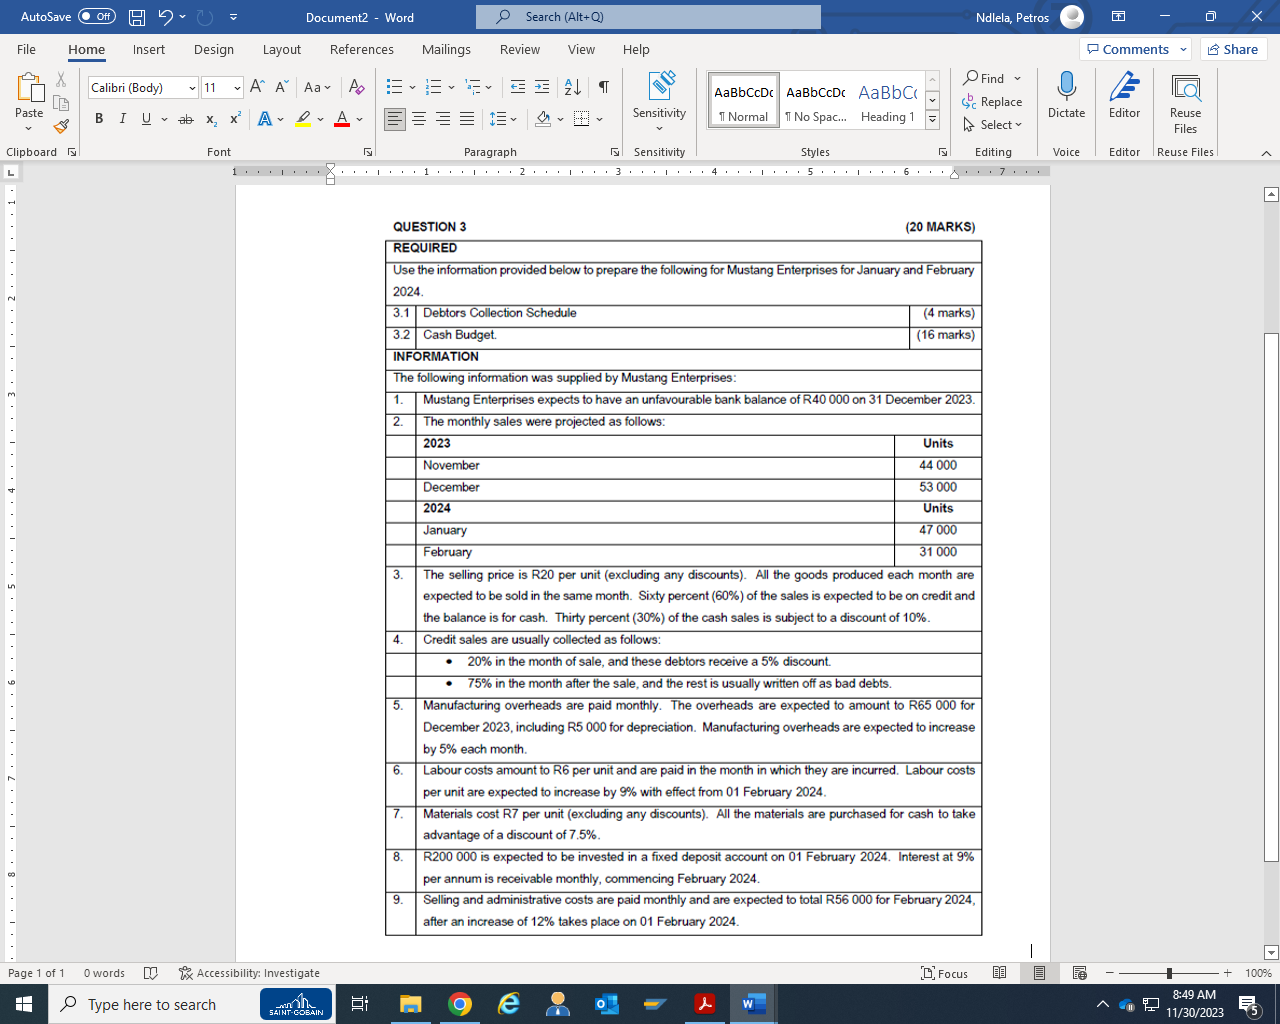Open the Editor pane
Image resolution: width=1280 pixels, height=1024 pixels.
coord(1124,96)
